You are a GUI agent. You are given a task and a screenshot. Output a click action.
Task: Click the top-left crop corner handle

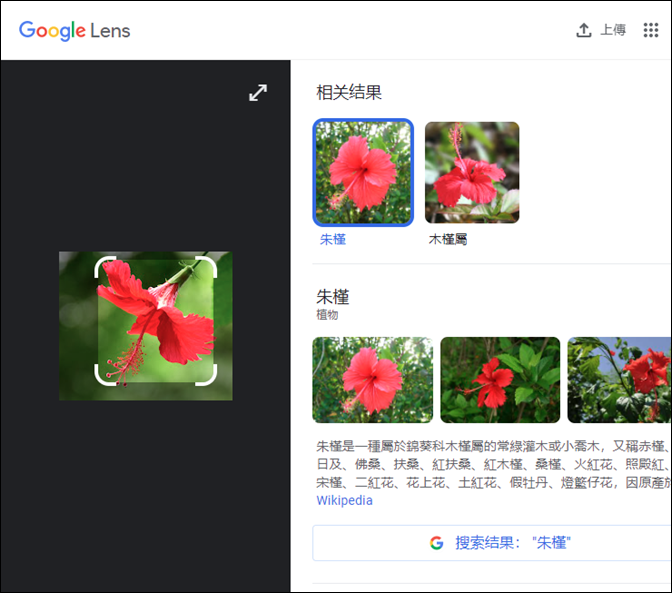click(104, 266)
